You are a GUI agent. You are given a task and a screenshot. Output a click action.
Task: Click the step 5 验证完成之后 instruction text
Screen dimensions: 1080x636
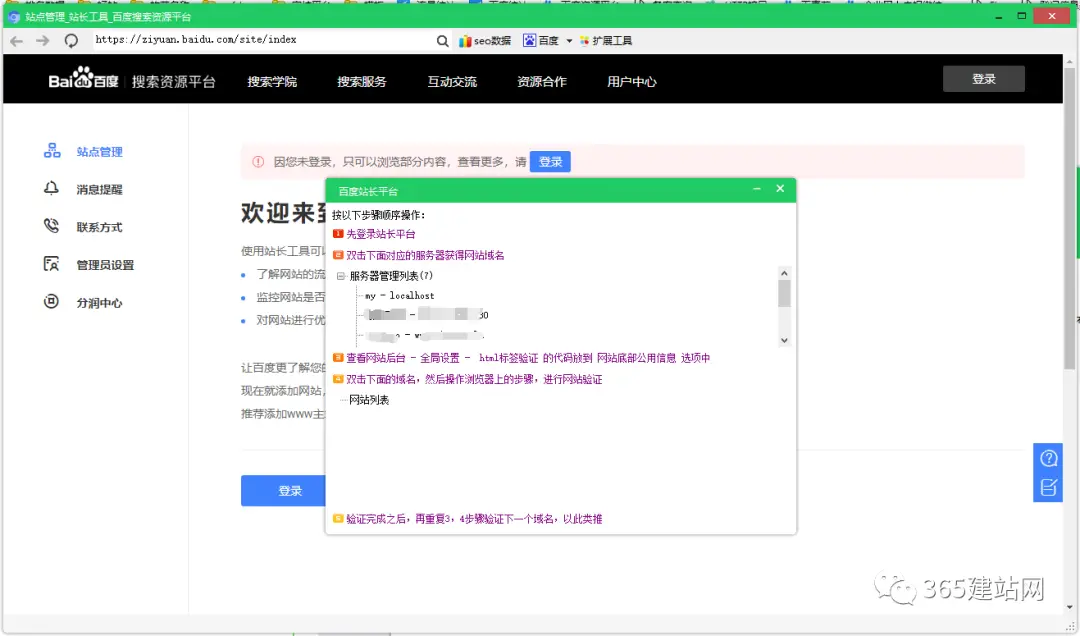[x=474, y=520]
